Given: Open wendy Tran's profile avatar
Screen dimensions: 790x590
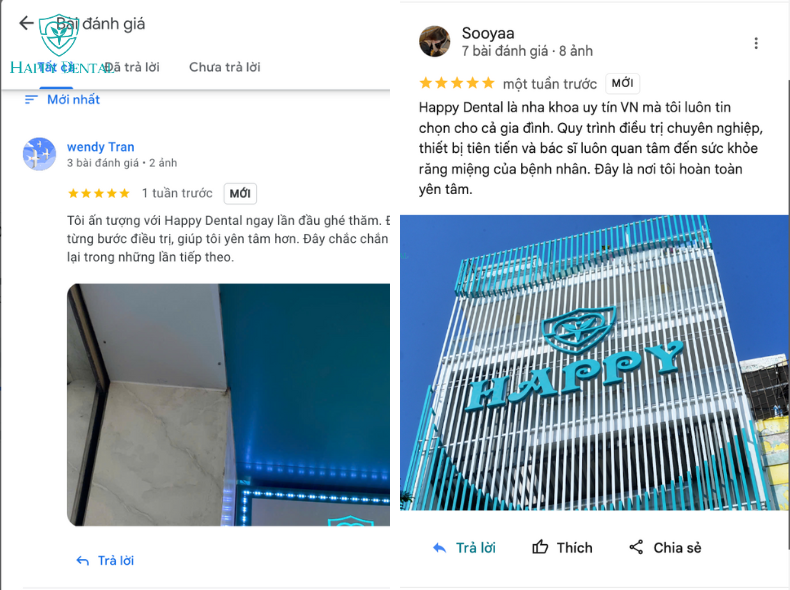Looking at the screenshot, I should 39,154.
